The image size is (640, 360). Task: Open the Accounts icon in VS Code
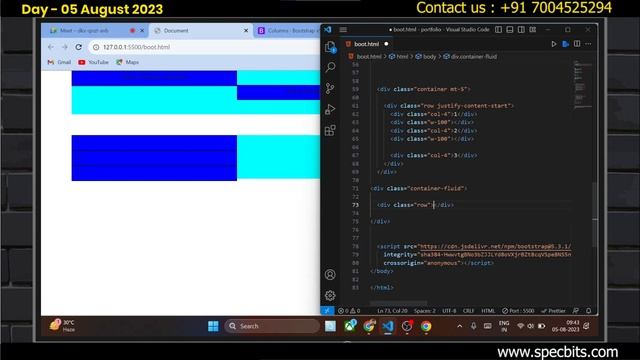330,274
